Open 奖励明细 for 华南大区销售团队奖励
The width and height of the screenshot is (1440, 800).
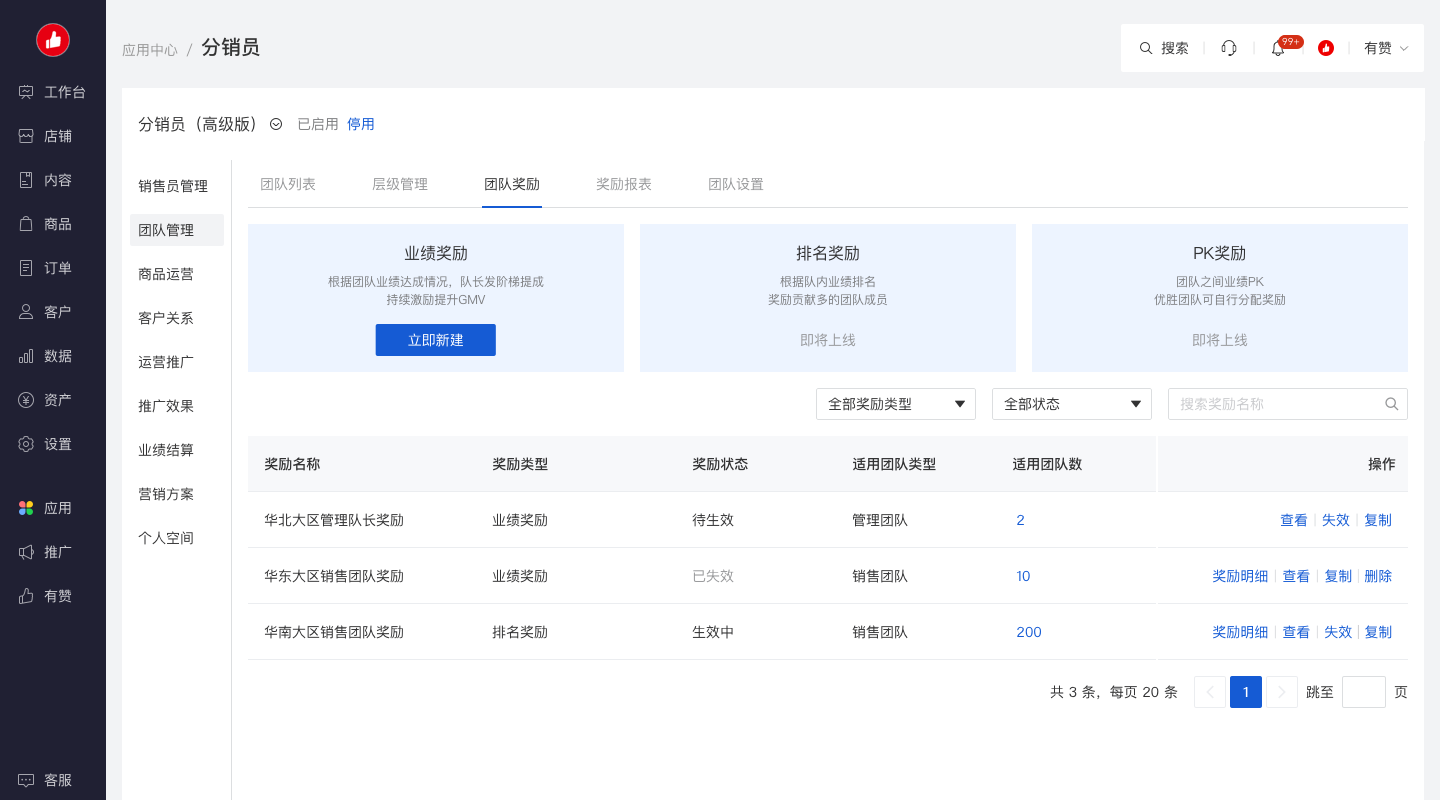tap(1240, 632)
